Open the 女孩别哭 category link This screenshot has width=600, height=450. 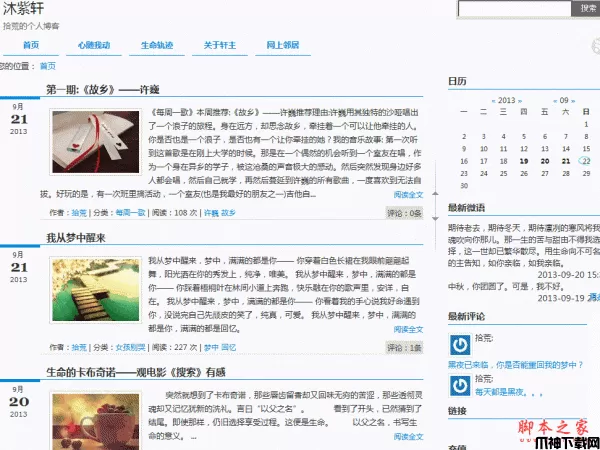[x=130, y=347]
